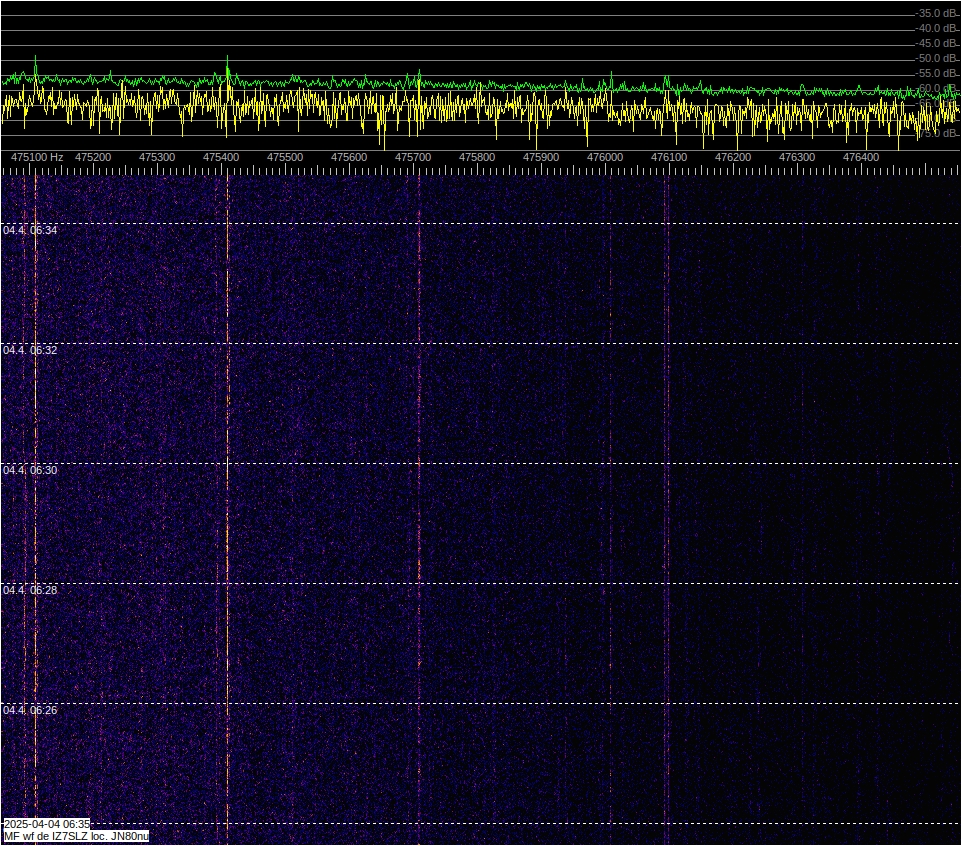Click the -50.0 dB scale label
The height and width of the screenshot is (846, 962).
(937, 58)
